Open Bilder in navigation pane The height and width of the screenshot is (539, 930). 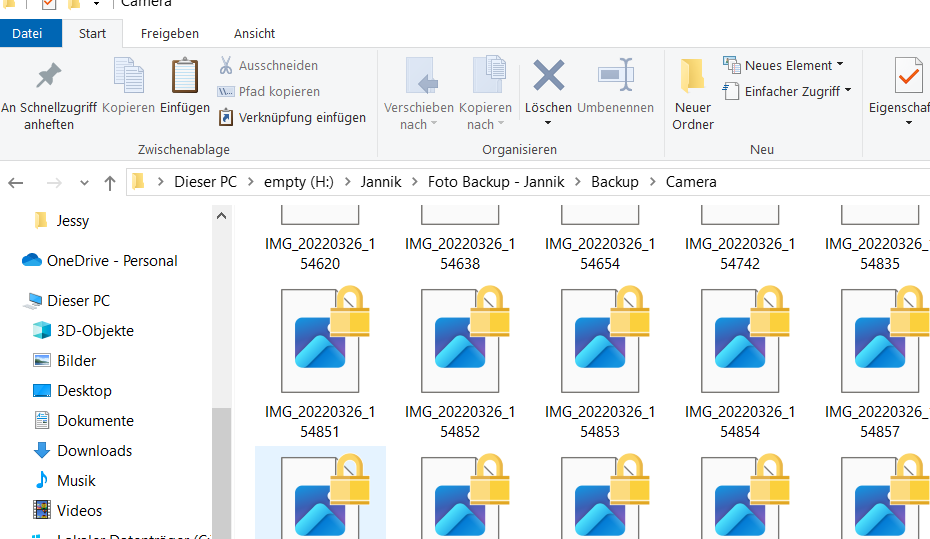(65, 361)
